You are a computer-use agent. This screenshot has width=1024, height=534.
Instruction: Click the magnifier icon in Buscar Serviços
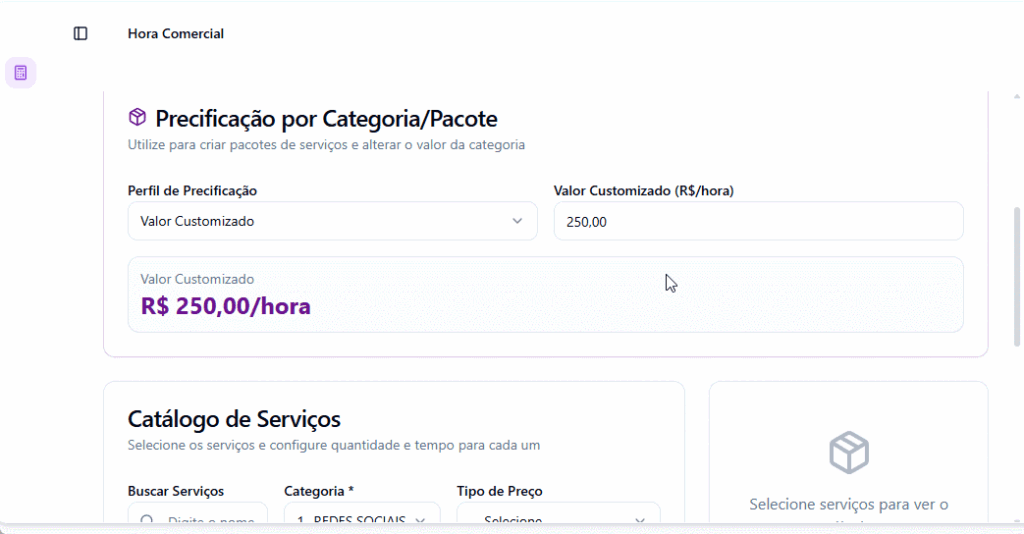(x=147, y=520)
